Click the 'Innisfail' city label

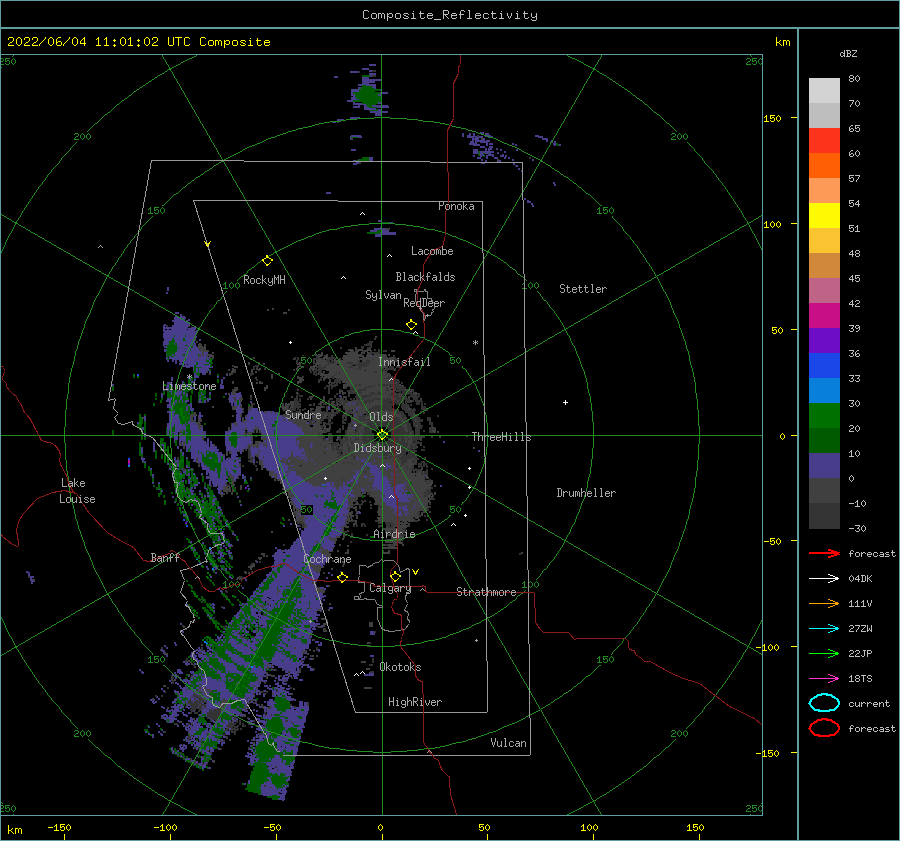coord(404,362)
